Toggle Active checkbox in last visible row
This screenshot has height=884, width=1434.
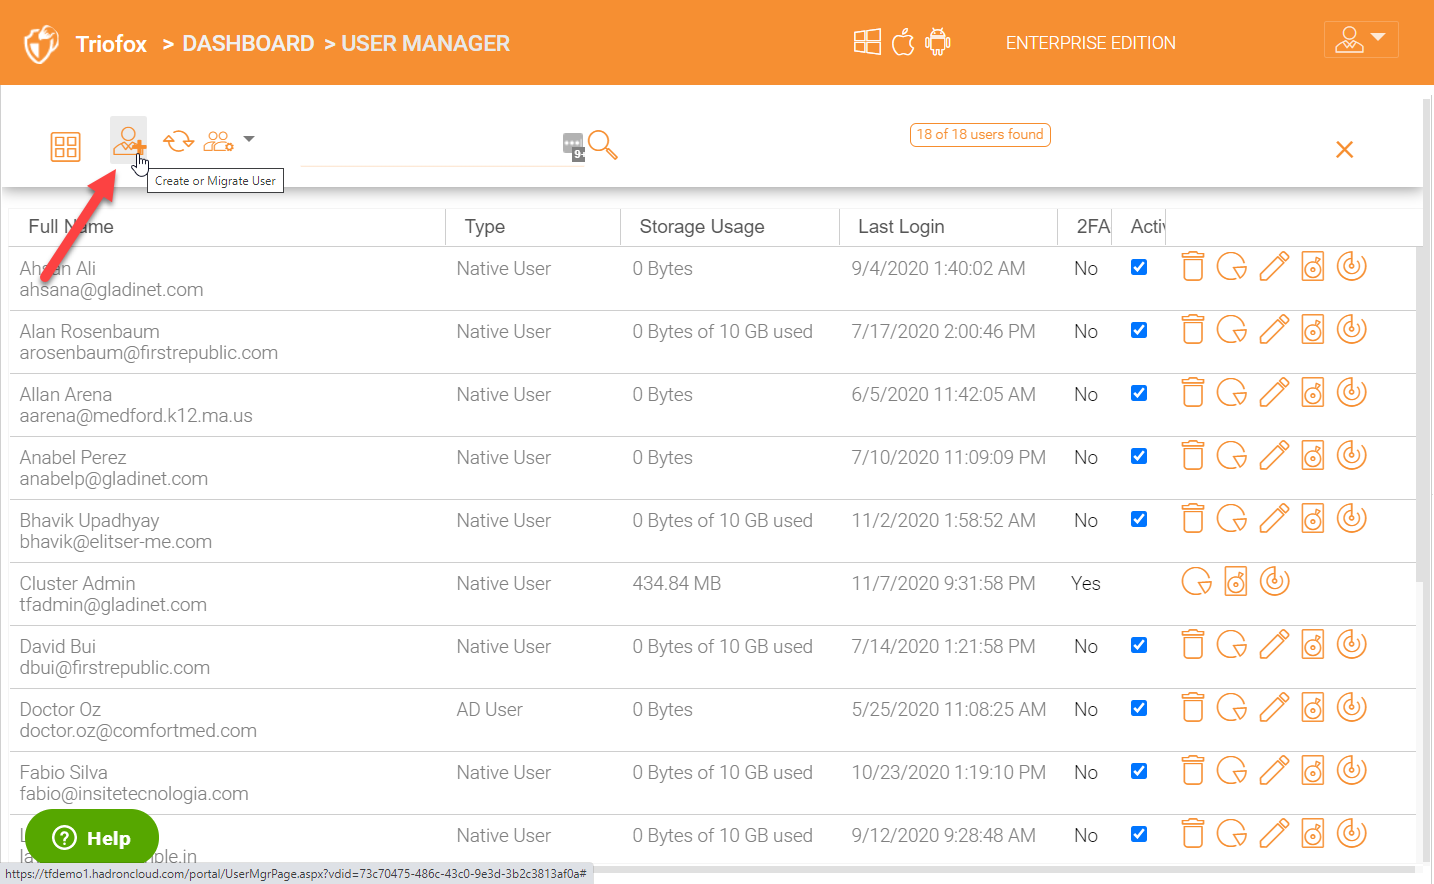point(1139,834)
